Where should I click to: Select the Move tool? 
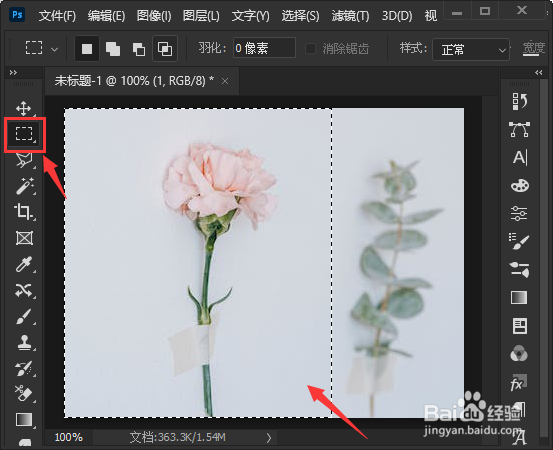24,108
